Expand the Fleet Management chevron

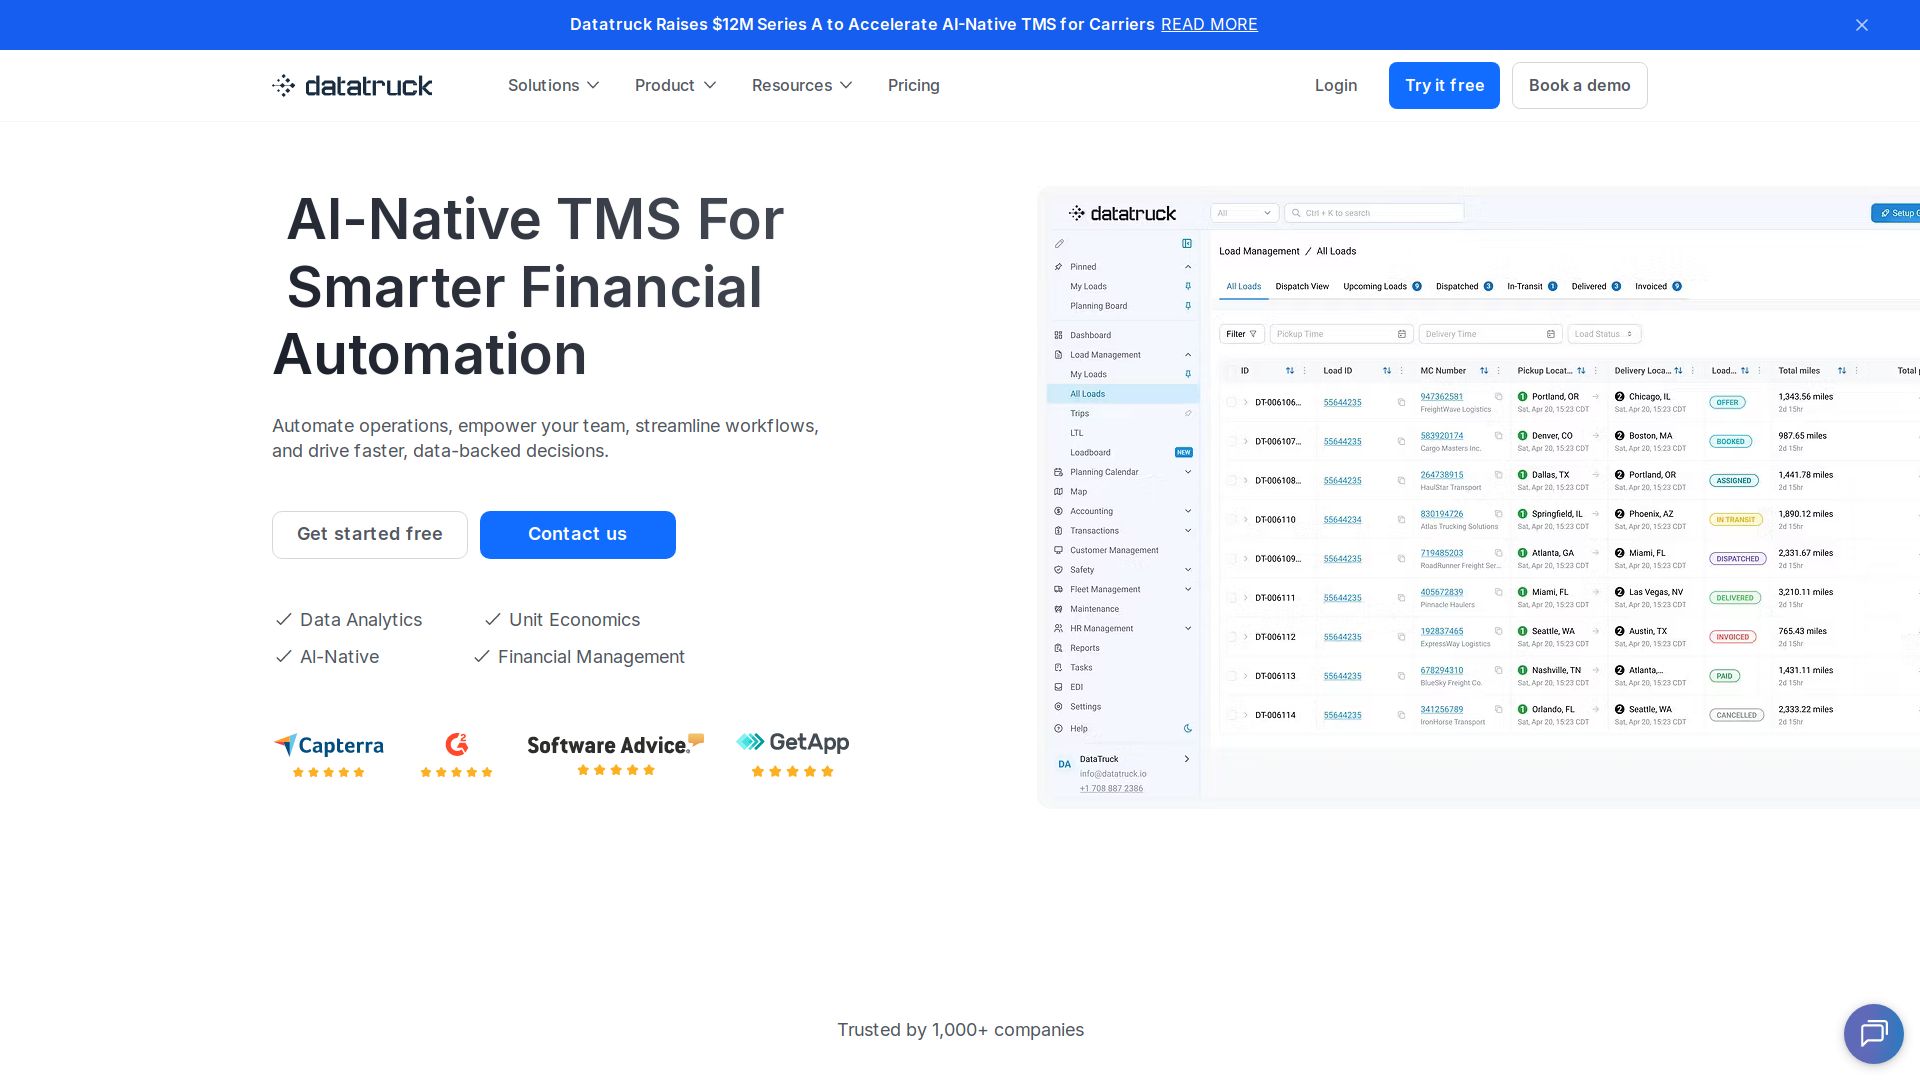coord(1188,589)
